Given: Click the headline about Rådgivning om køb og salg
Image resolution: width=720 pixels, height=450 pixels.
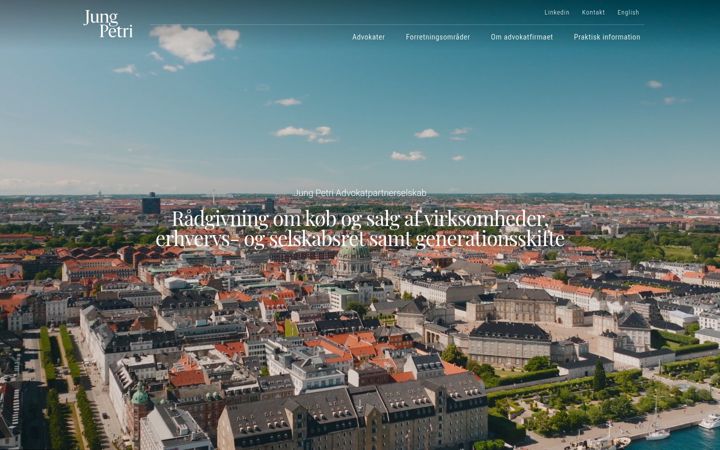Looking at the screenshot, I should (360, 229).
